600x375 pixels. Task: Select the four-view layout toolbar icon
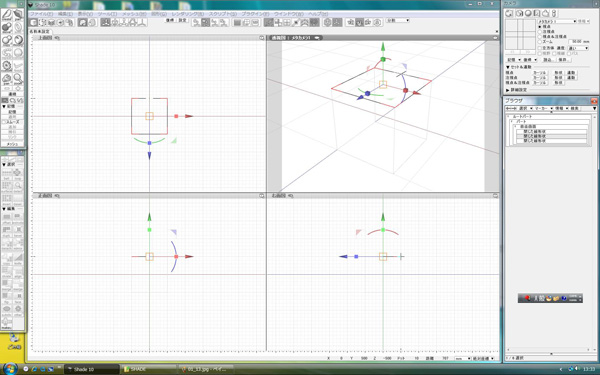[x=286, y=23]
